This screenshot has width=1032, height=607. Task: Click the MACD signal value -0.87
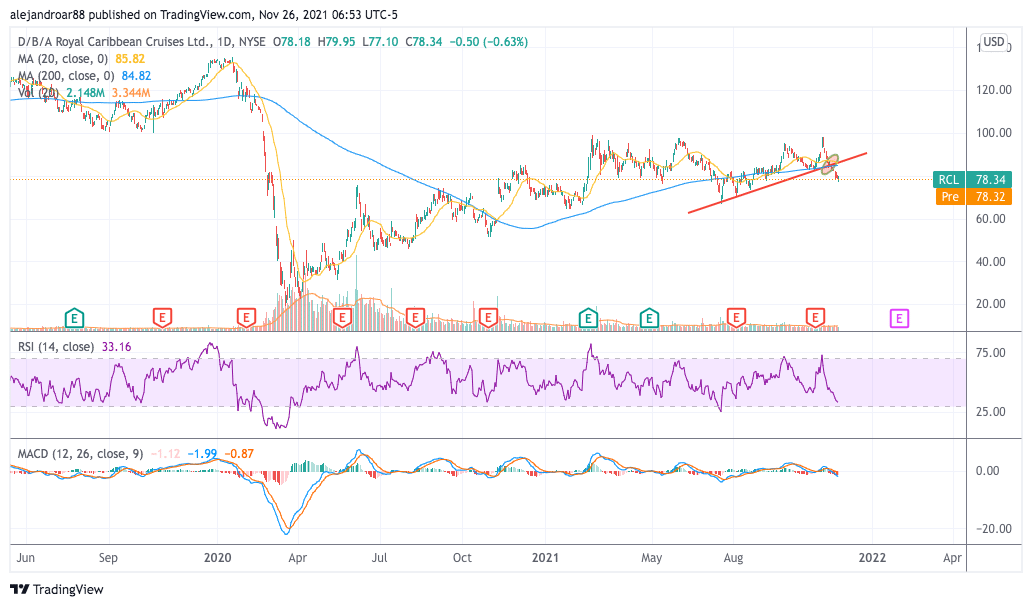(239, 454)
